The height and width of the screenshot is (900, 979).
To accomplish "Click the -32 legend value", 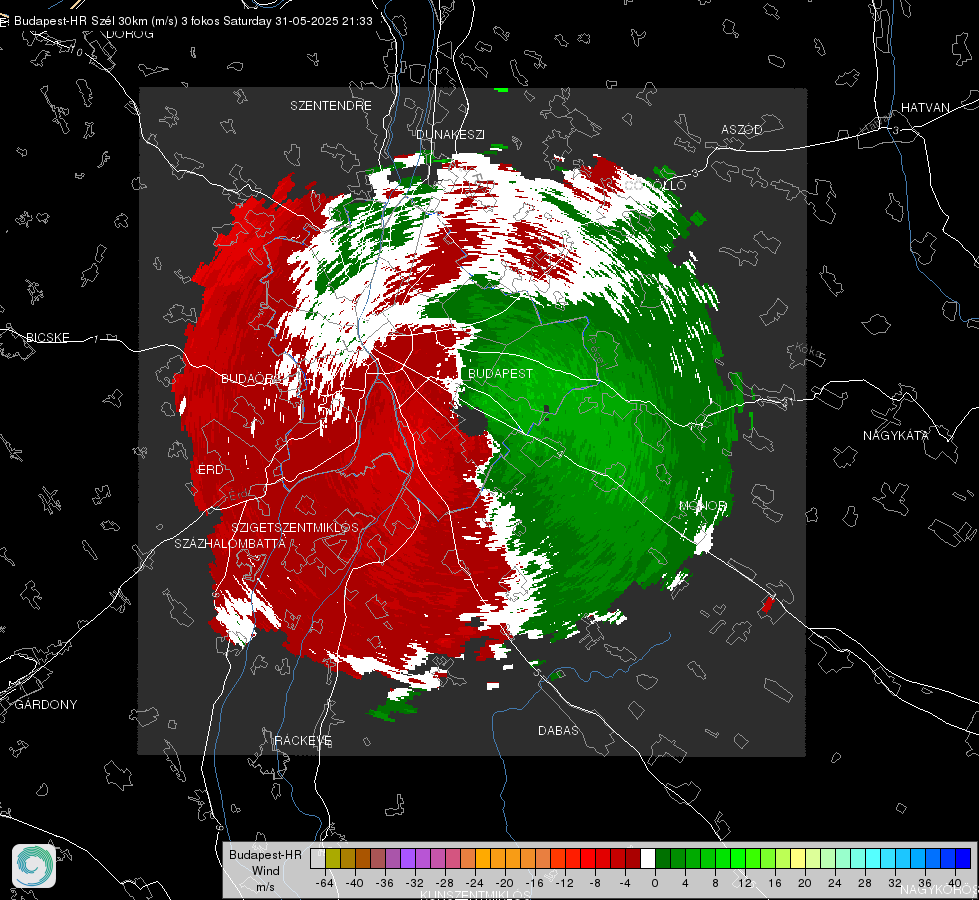I will [x=415, y=883].
